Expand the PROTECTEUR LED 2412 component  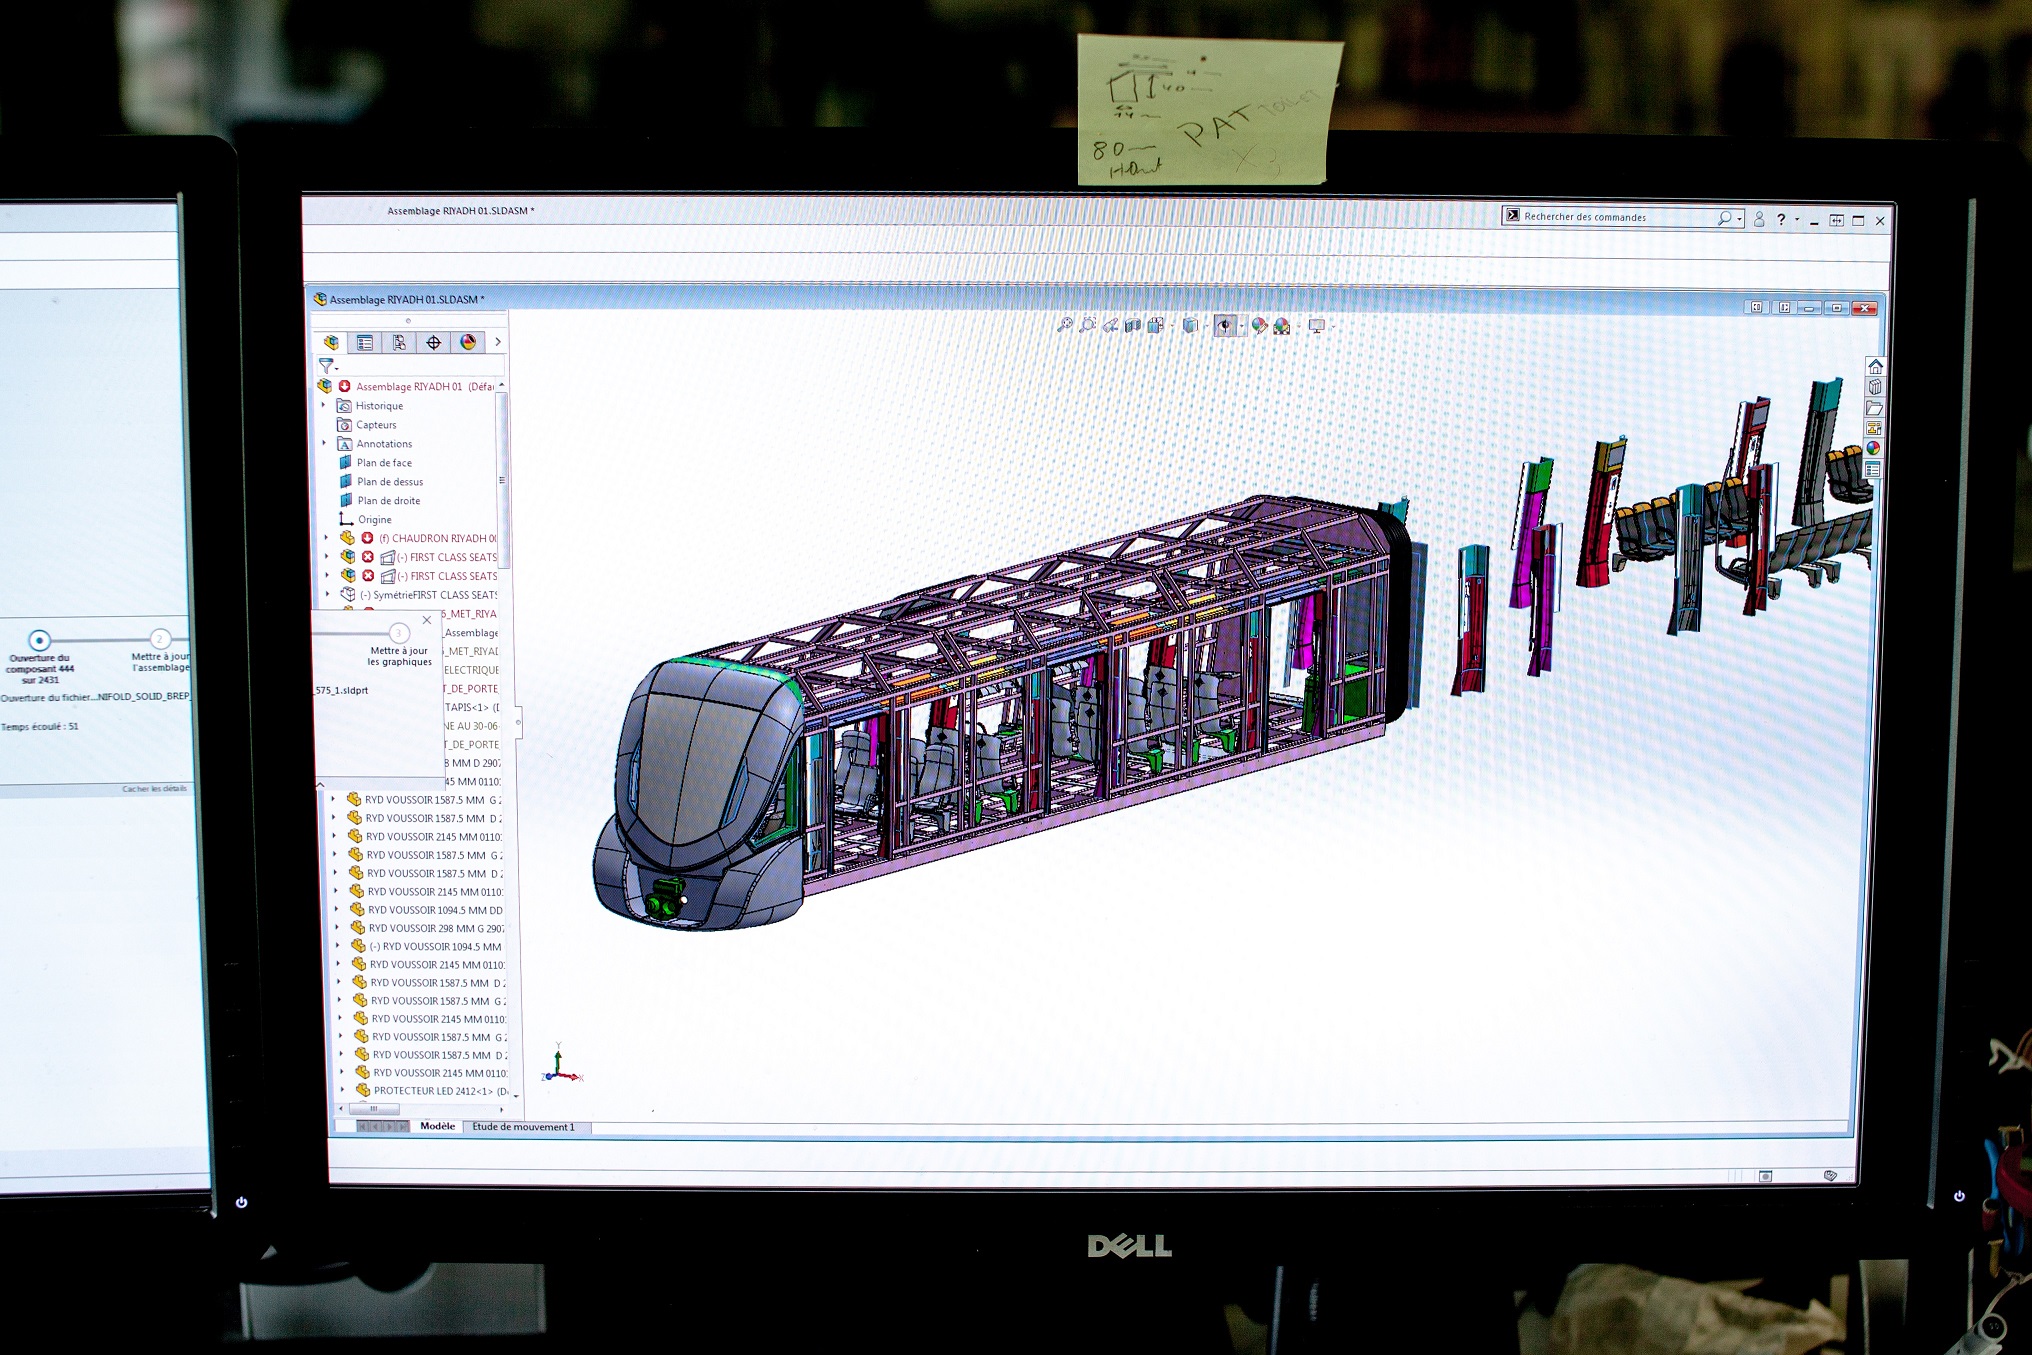[x=342, y=1090]
